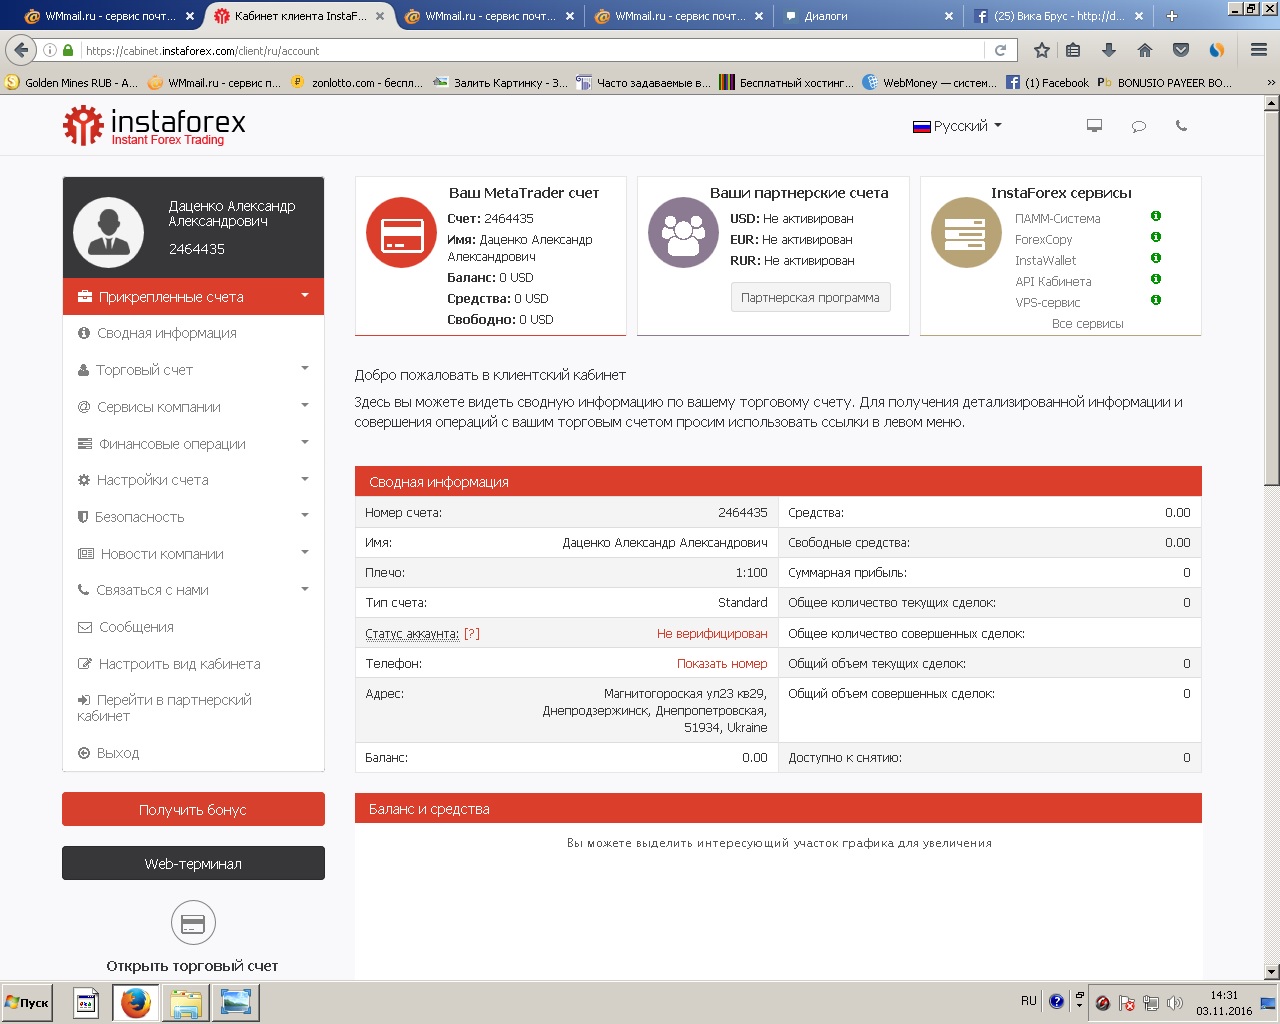Open the Пуск start button

(27, 1002)
